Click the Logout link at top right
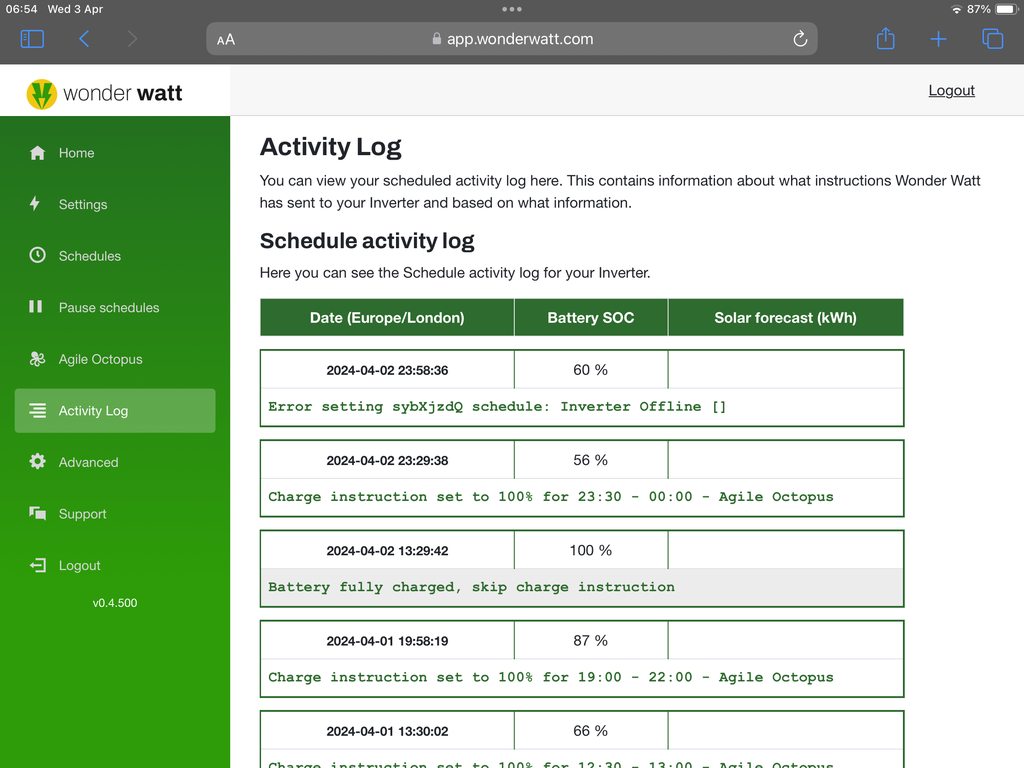This screenshot has height=768, width=1024. (x=951, y=90)
